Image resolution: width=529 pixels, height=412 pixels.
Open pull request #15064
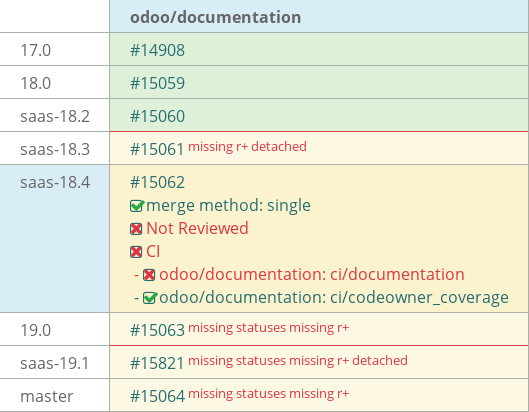(x=157, y=396)
